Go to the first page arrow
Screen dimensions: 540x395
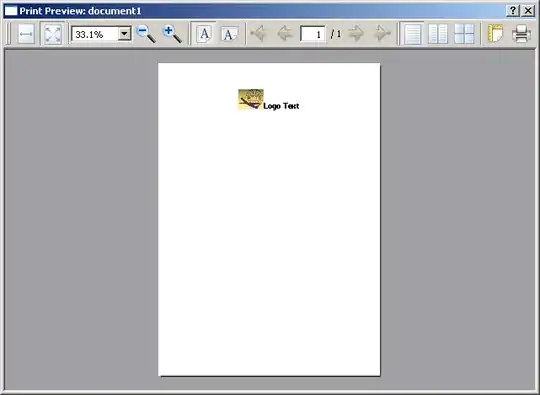pos(259,34)
